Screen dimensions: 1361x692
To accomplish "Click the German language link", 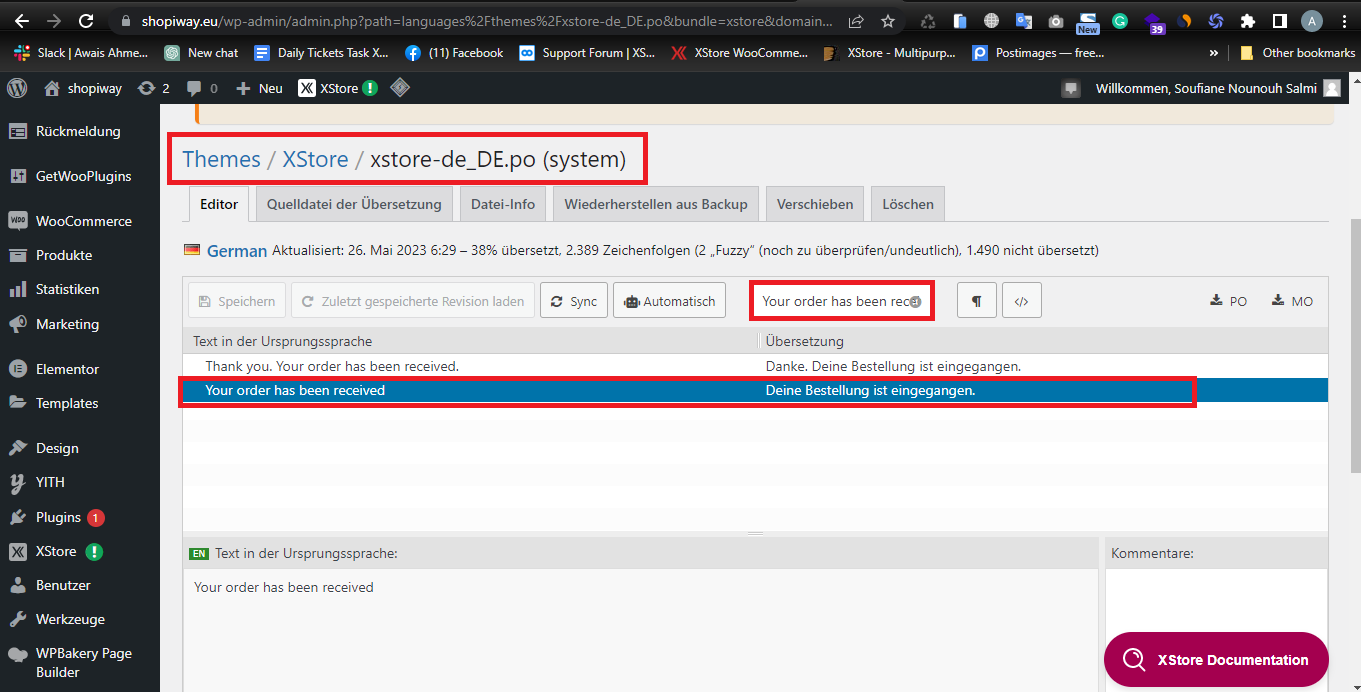I will [x=237, y=251].
